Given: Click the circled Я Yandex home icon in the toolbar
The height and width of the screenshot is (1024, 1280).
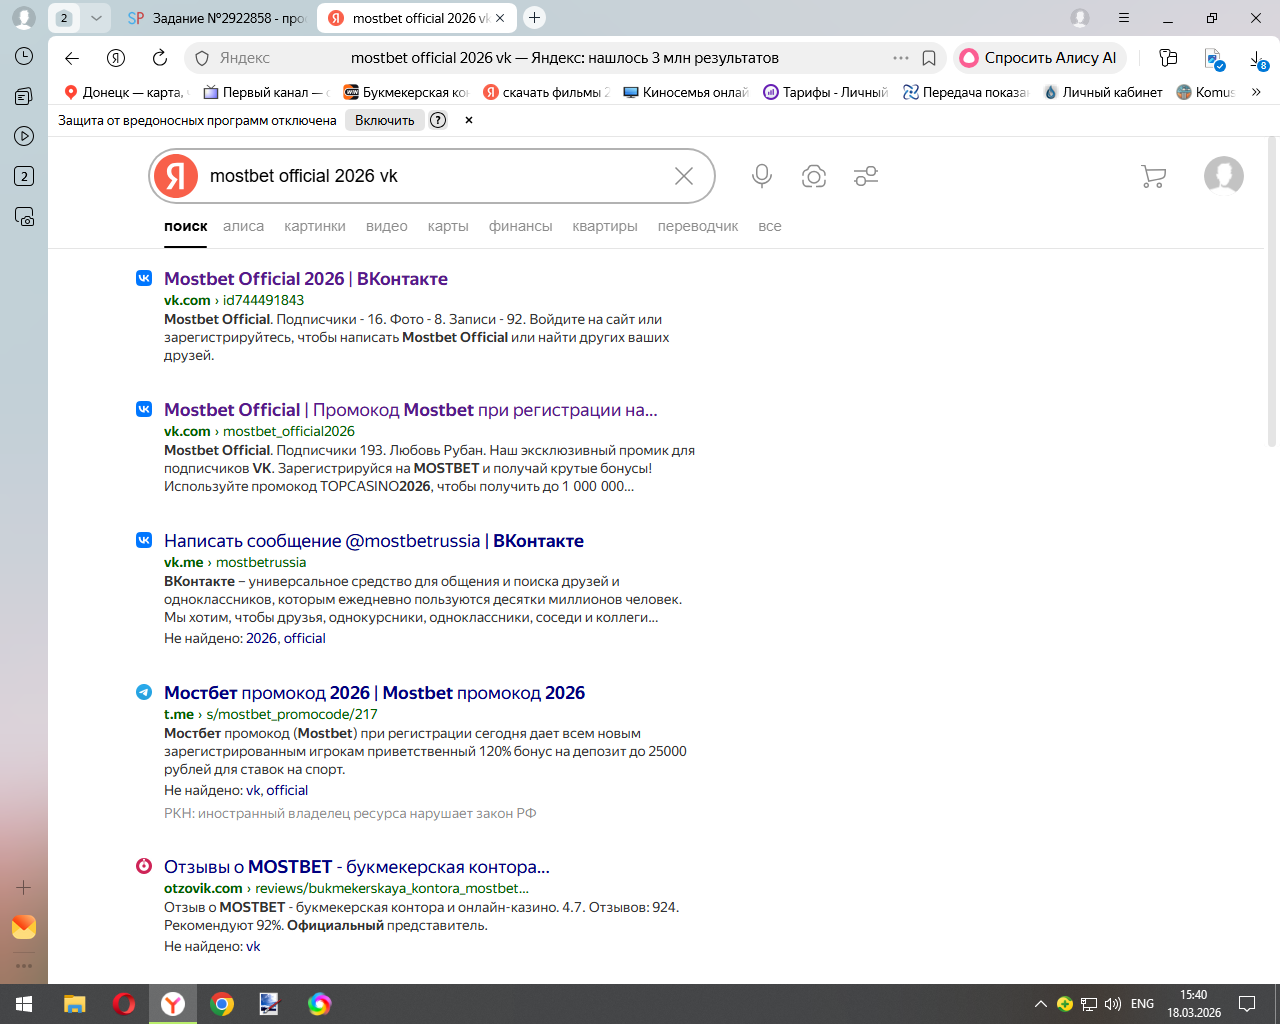Looking at the screenshot, I should click(x=116, y=58).
